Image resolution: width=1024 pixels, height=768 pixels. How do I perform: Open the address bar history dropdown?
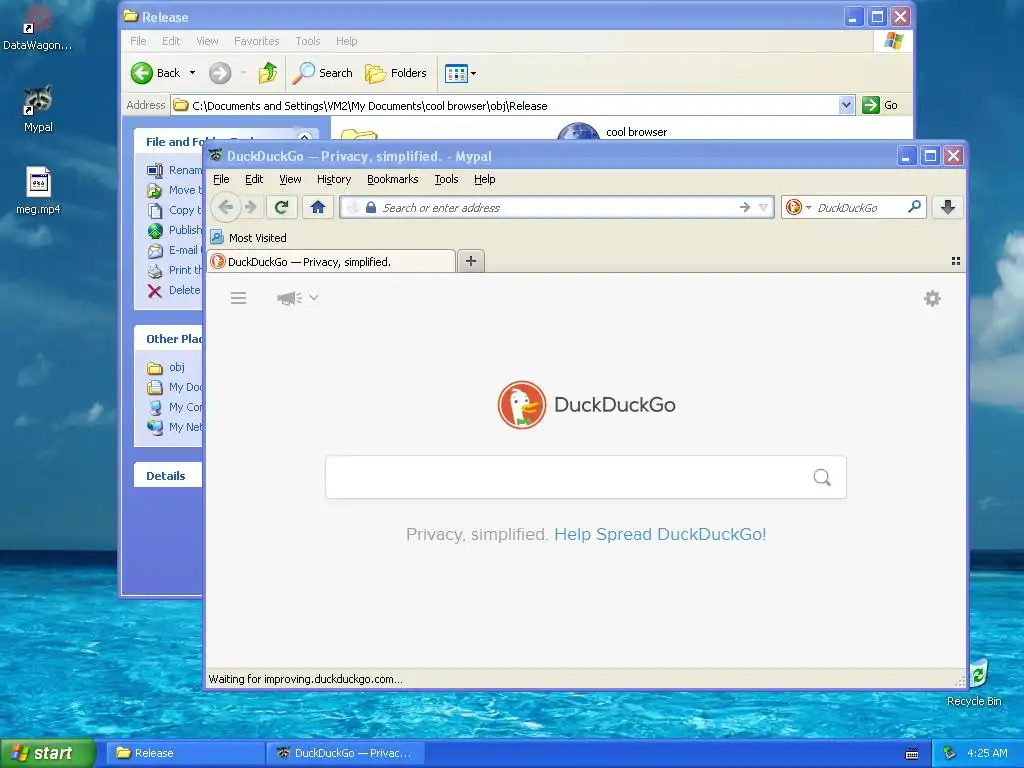(x=763, y=208)
